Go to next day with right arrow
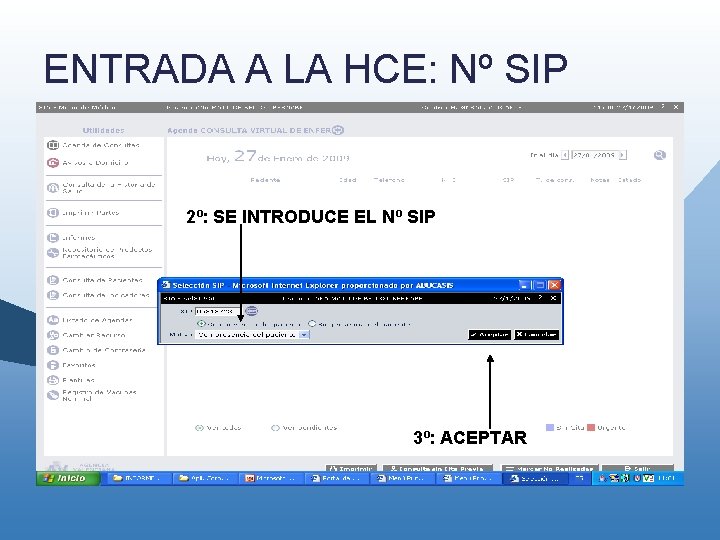 pyautogui.click(x=622, y=155)
